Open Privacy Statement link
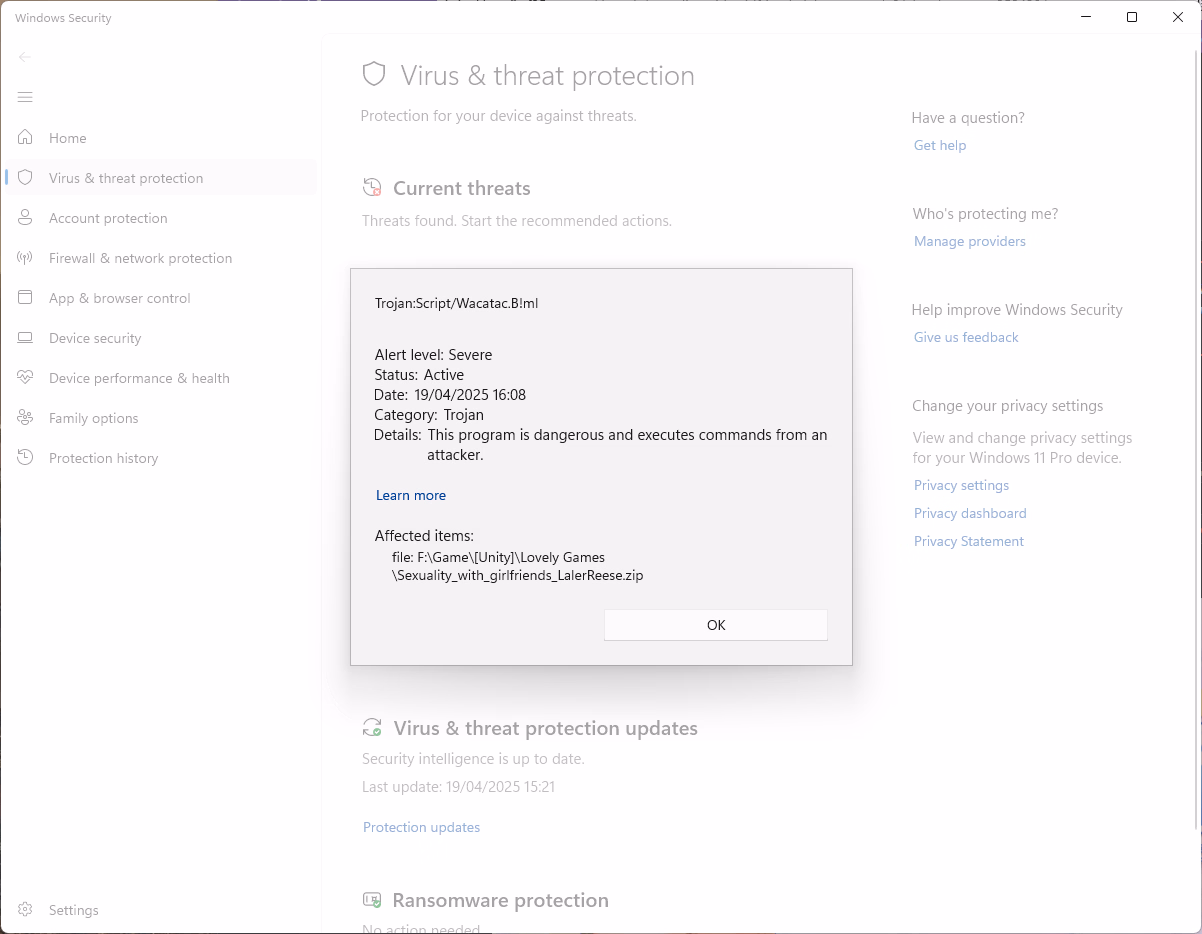Screen dimensions: 1202x934 (969, 541)
